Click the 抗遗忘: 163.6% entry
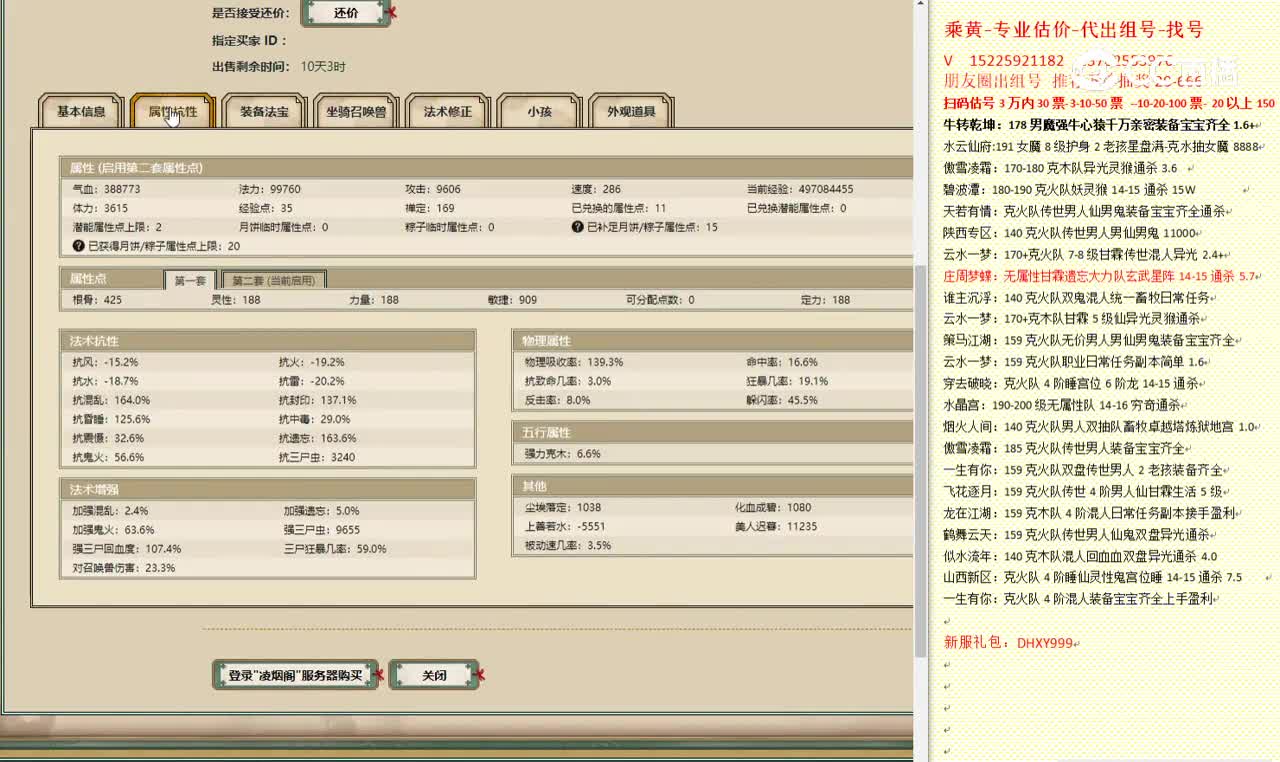This screenshot has width=1280, height=762. tap(317, 438)
